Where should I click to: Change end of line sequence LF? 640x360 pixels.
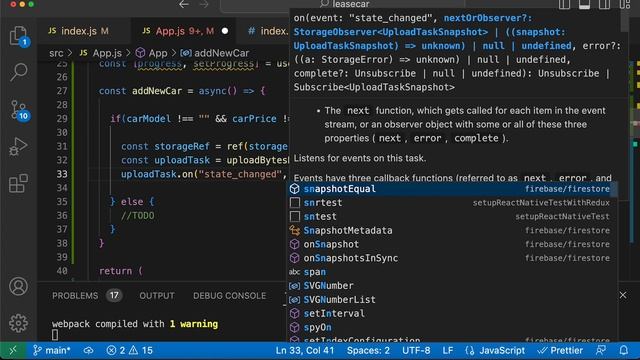point(448,350)
